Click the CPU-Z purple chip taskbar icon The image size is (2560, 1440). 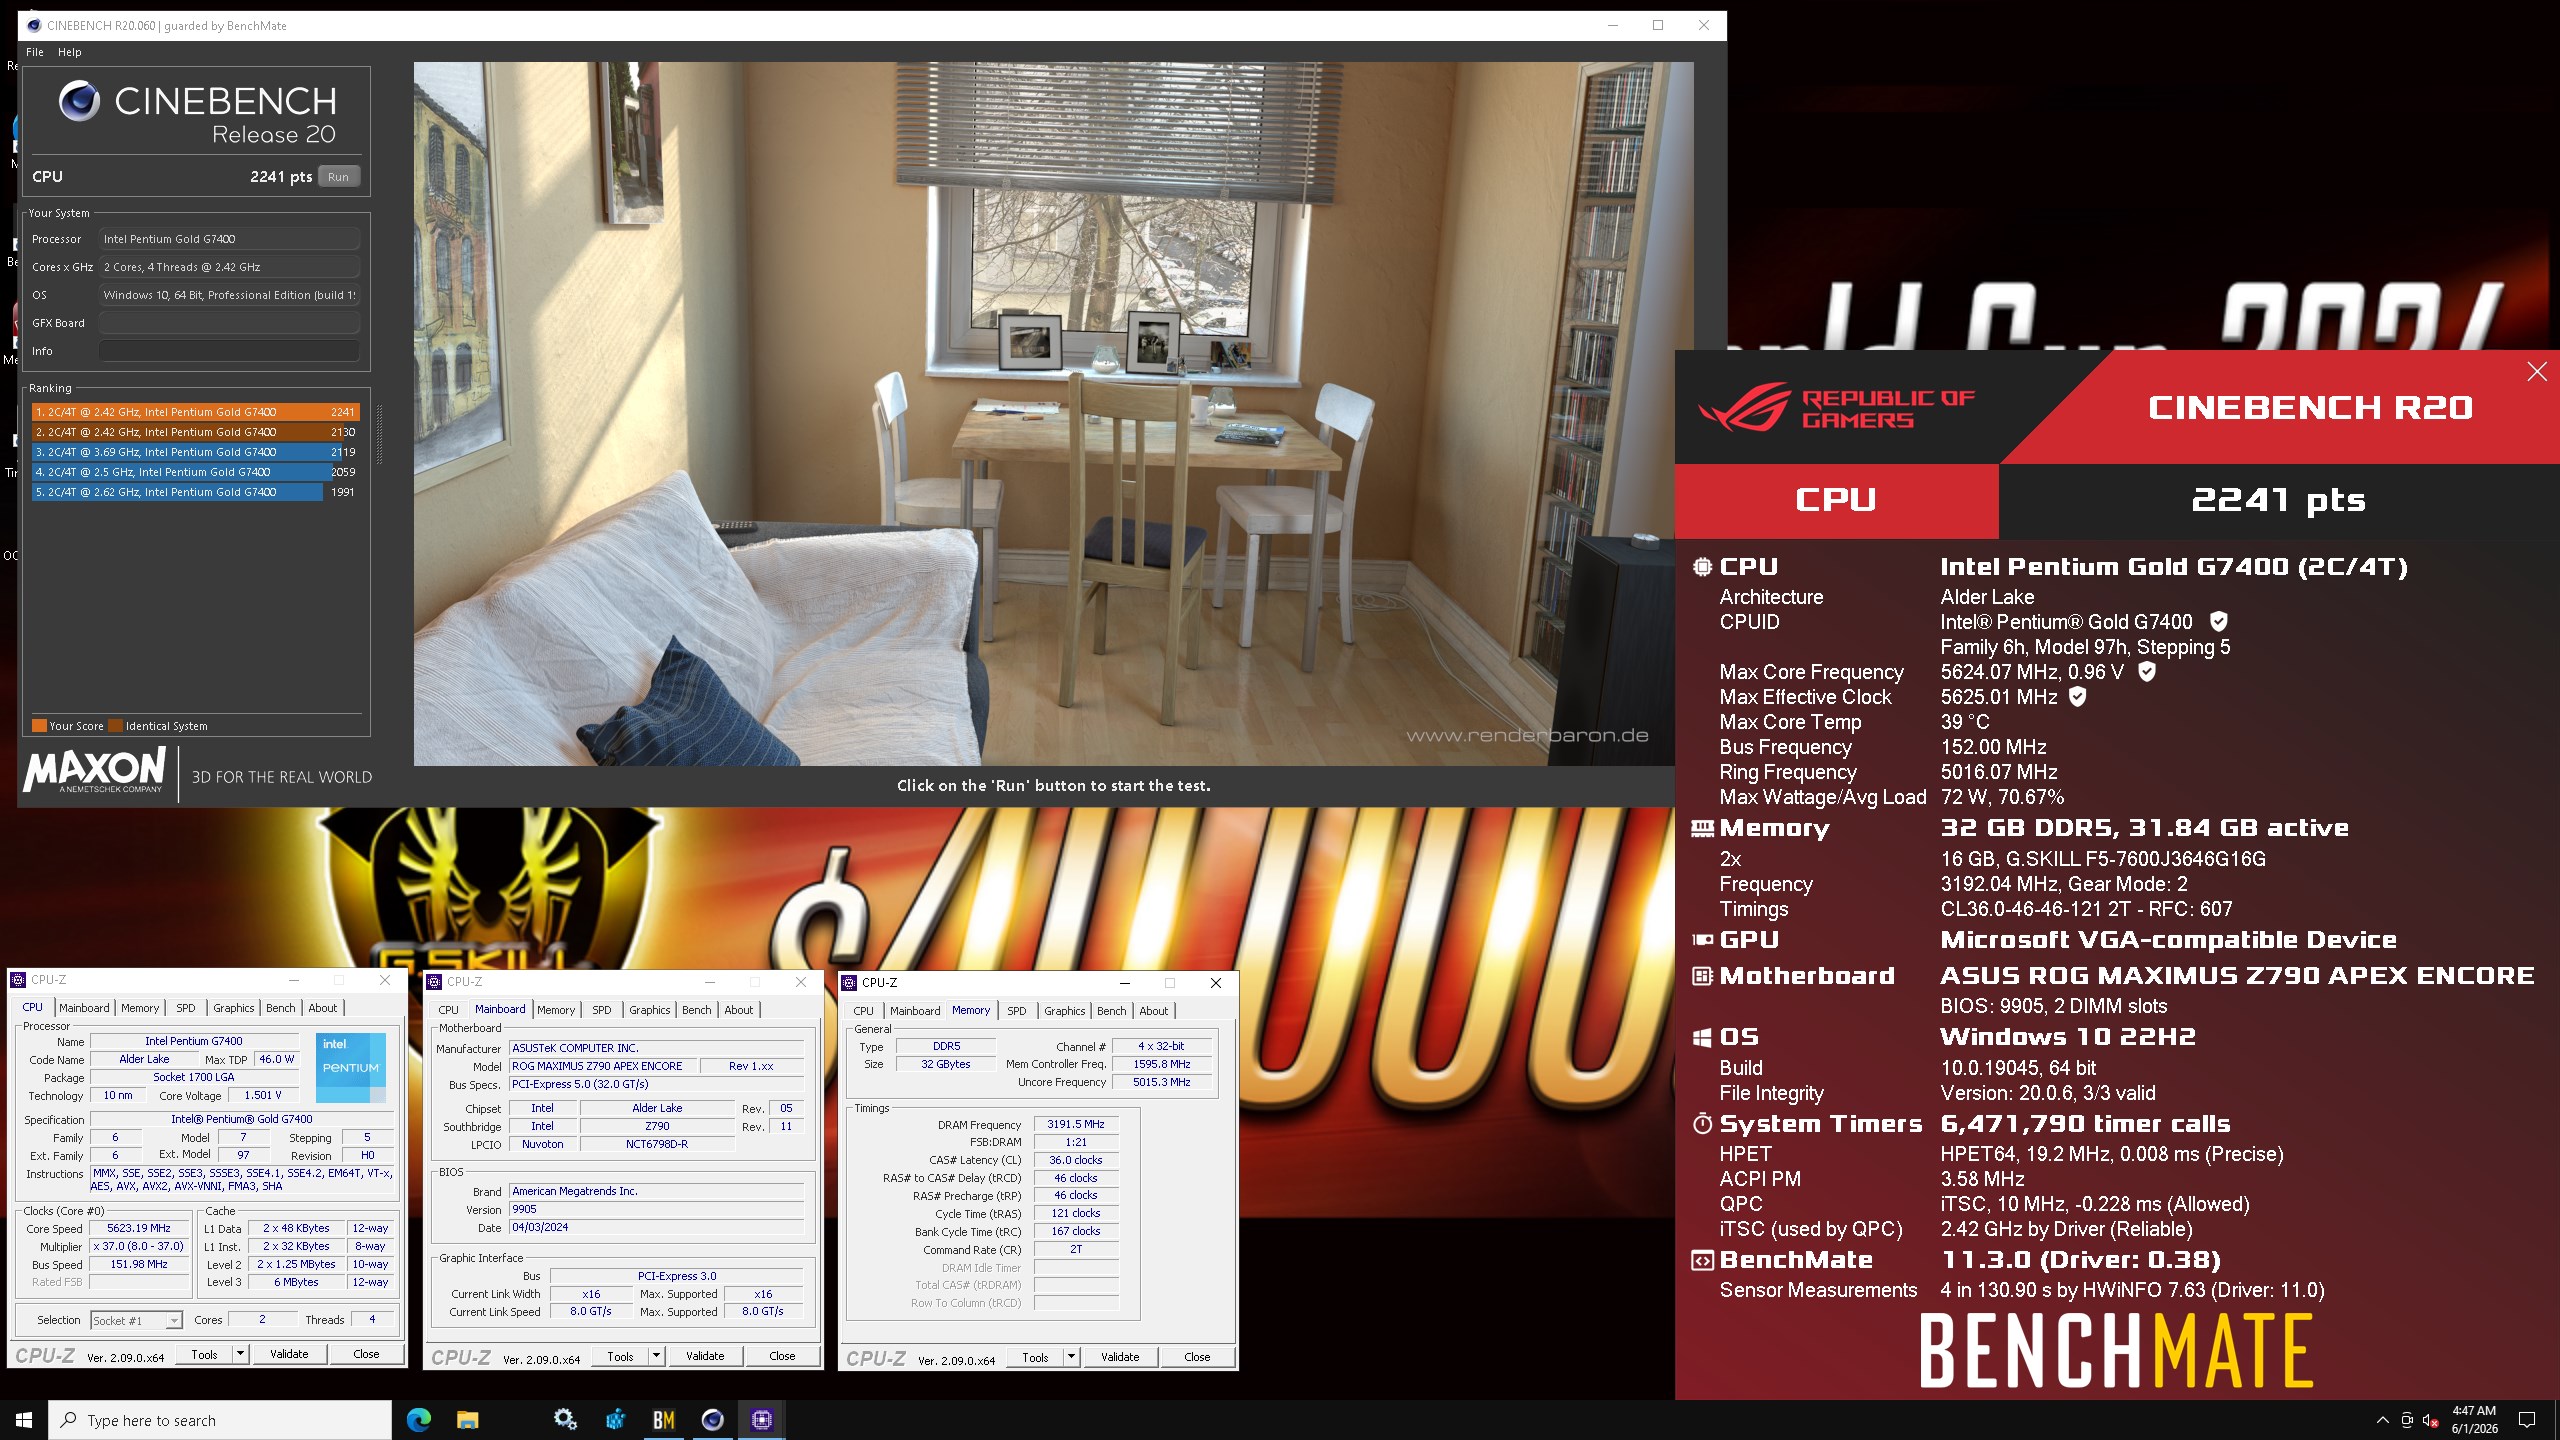tap(761, 1420)
